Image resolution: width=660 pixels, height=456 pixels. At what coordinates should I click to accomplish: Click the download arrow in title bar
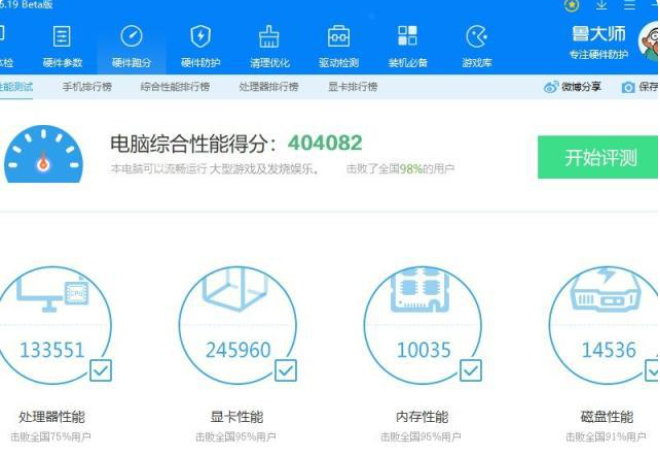(600, 5)
